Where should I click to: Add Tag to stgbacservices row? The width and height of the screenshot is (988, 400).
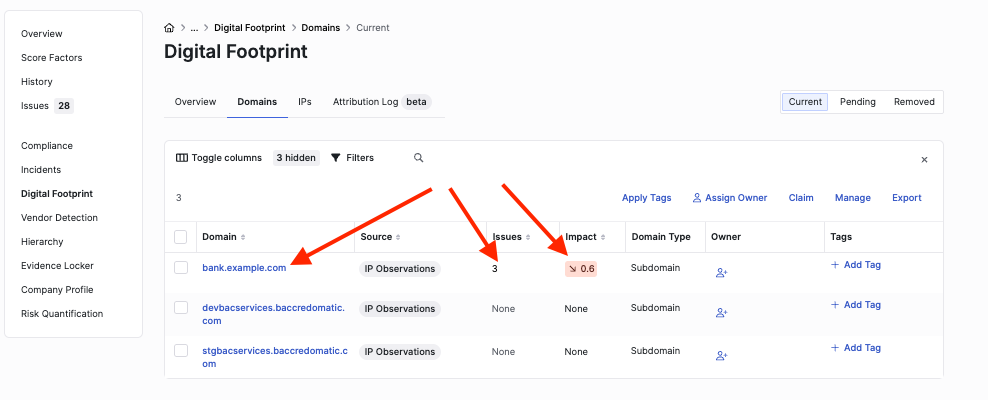856,348
